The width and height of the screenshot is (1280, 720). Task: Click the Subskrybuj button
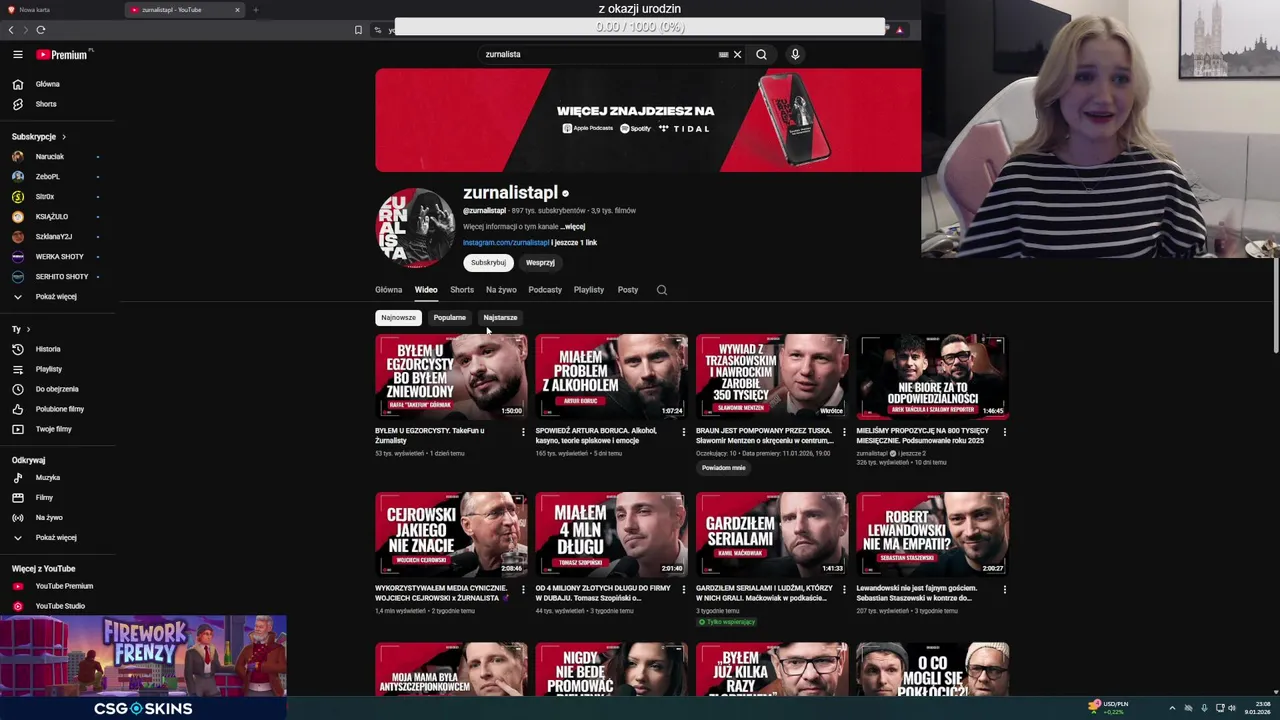coord(488,263)
